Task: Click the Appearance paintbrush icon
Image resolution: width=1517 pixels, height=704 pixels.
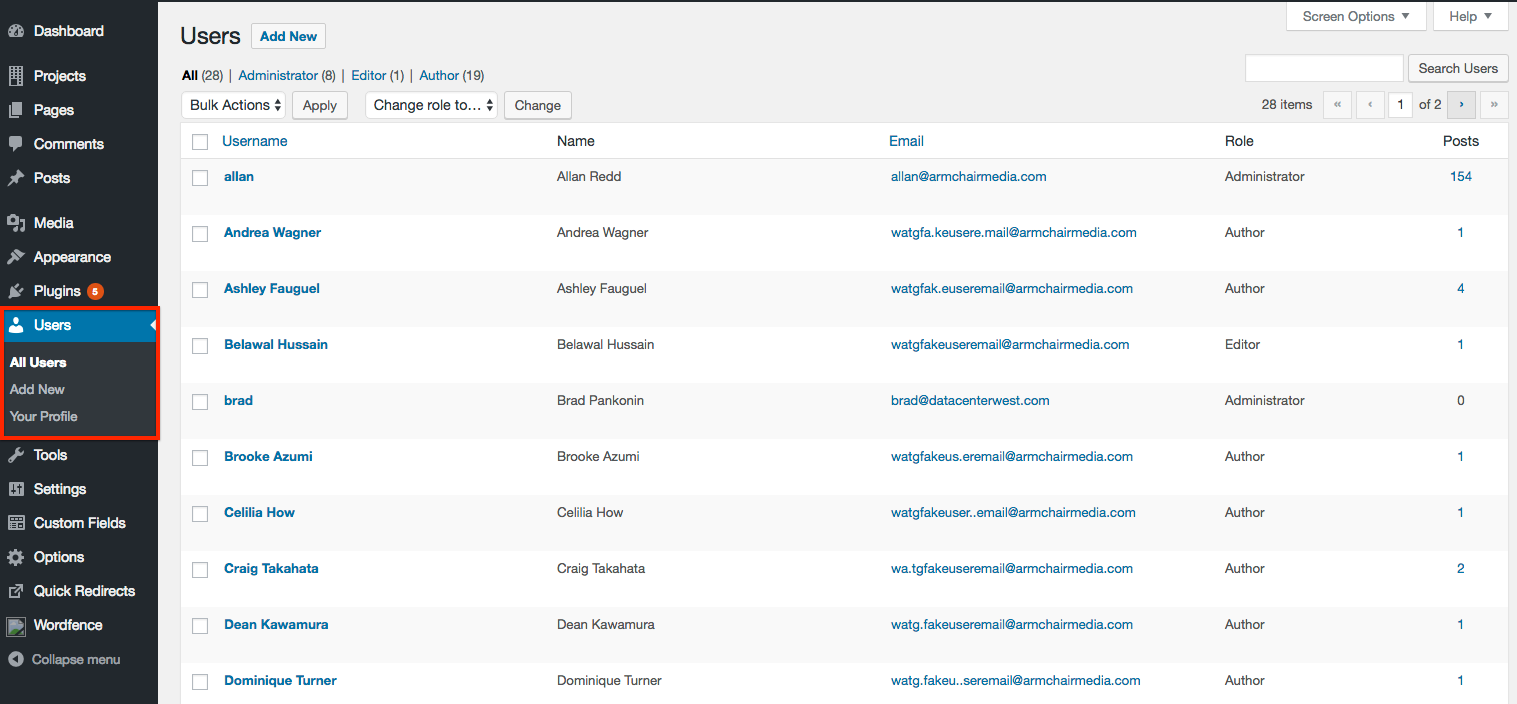Action: [16, 257]
